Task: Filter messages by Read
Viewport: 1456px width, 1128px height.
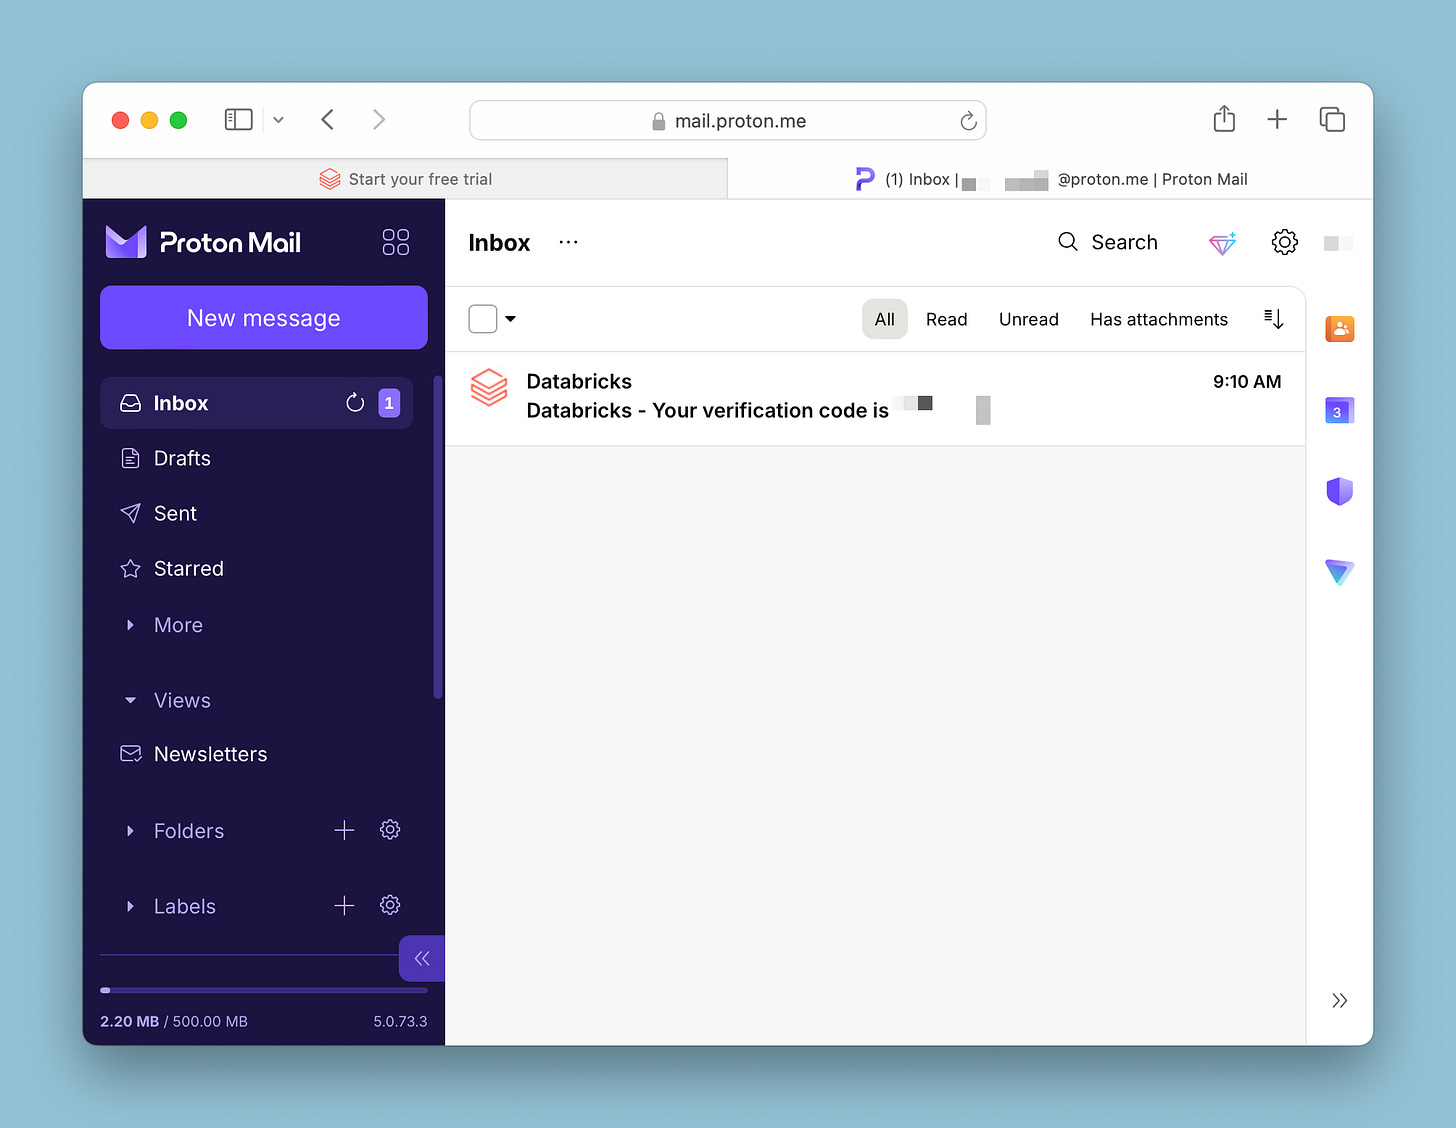Action: click(x=946, y=319)
